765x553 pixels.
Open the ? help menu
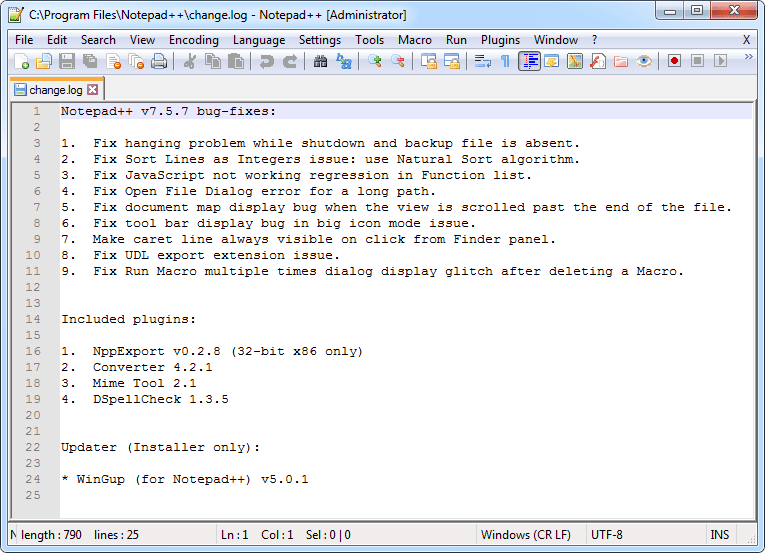pyautogui.click(x=594, y=40)
